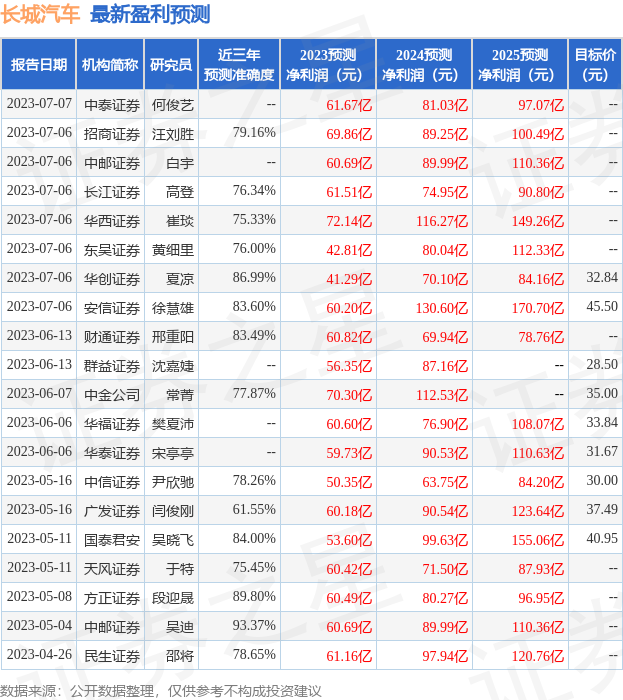Image resolution: width=623 pixels, height=700 pixels.
Task: Click analyst name 于特
Action: tap(180, 570)
